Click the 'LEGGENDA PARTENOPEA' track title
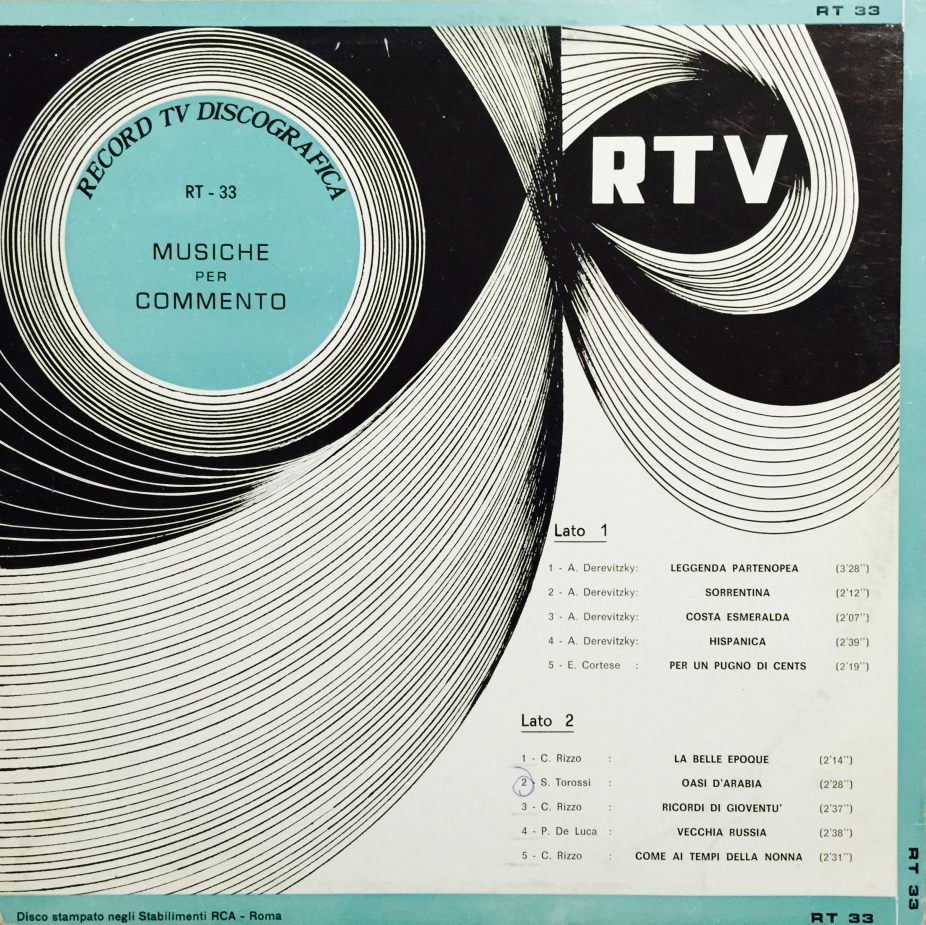The height and width of the screenshot is (925, 926). pos(734,568)
